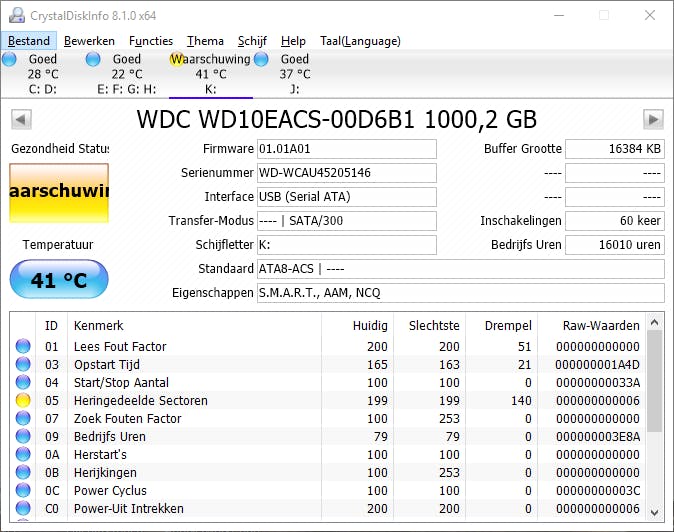Select the J: disk tab
Viewport: 674px width, 532px height.
point(294,74)
